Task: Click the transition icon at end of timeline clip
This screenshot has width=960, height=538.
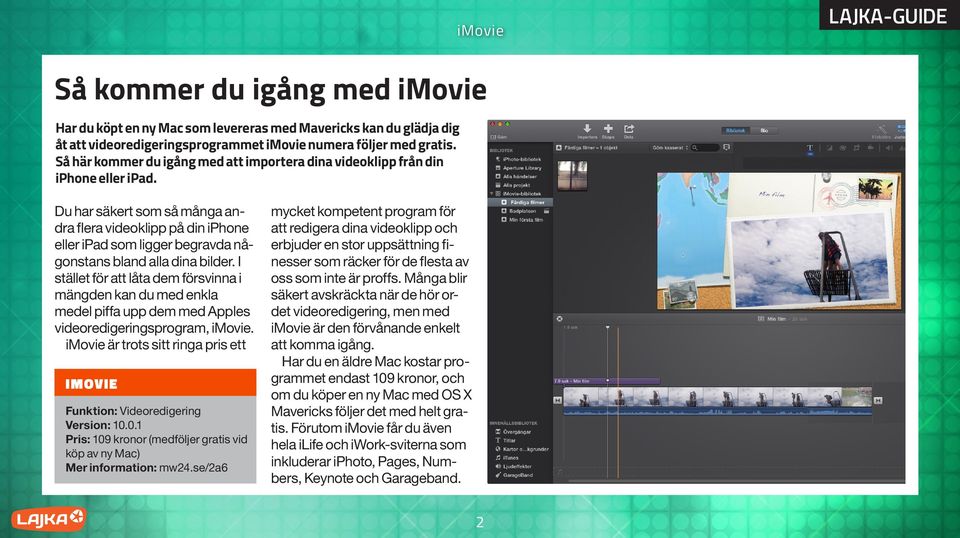Action: [x=878, y=400]
